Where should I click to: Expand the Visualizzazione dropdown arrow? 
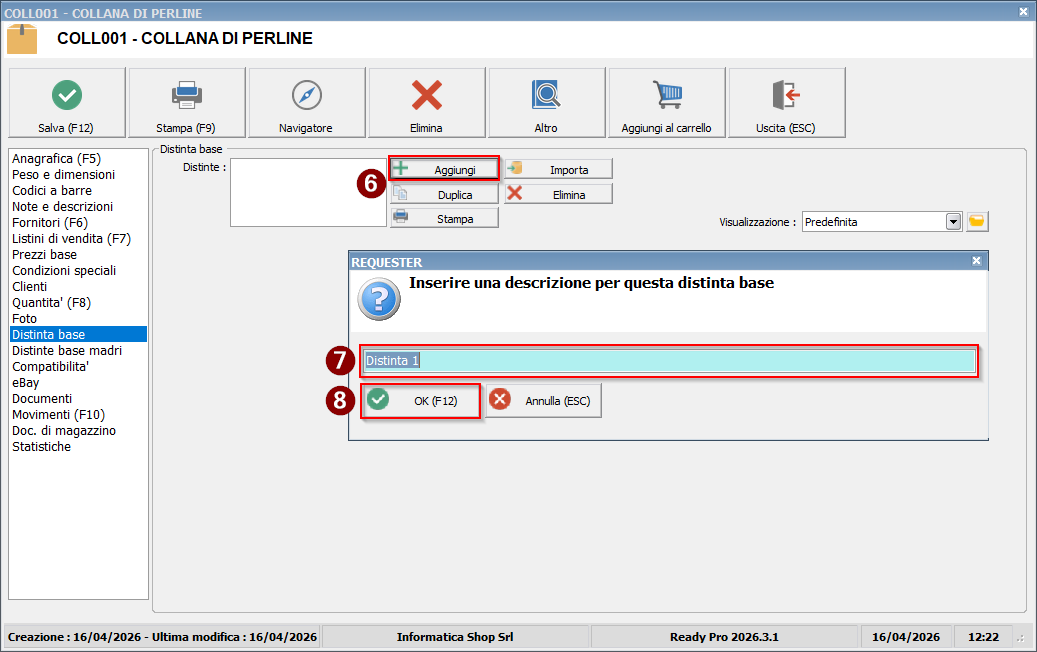pyautogui.click(x=953, y=221)
